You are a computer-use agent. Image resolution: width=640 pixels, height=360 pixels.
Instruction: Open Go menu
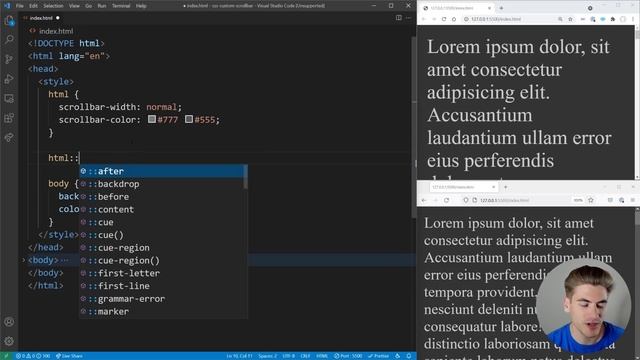tap(89, 6)
